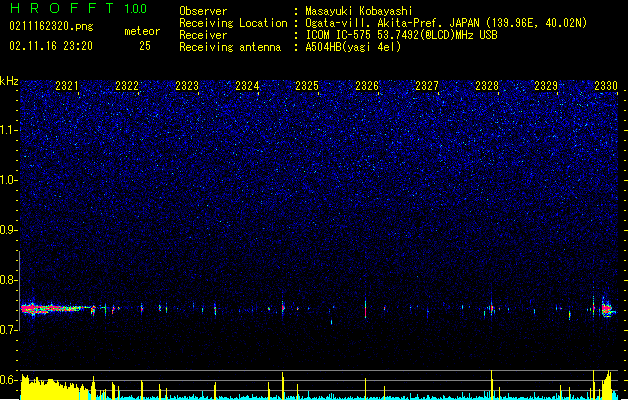Click the meteor label
The height and width of the screenshot is (400, 629).
(142, 31)
